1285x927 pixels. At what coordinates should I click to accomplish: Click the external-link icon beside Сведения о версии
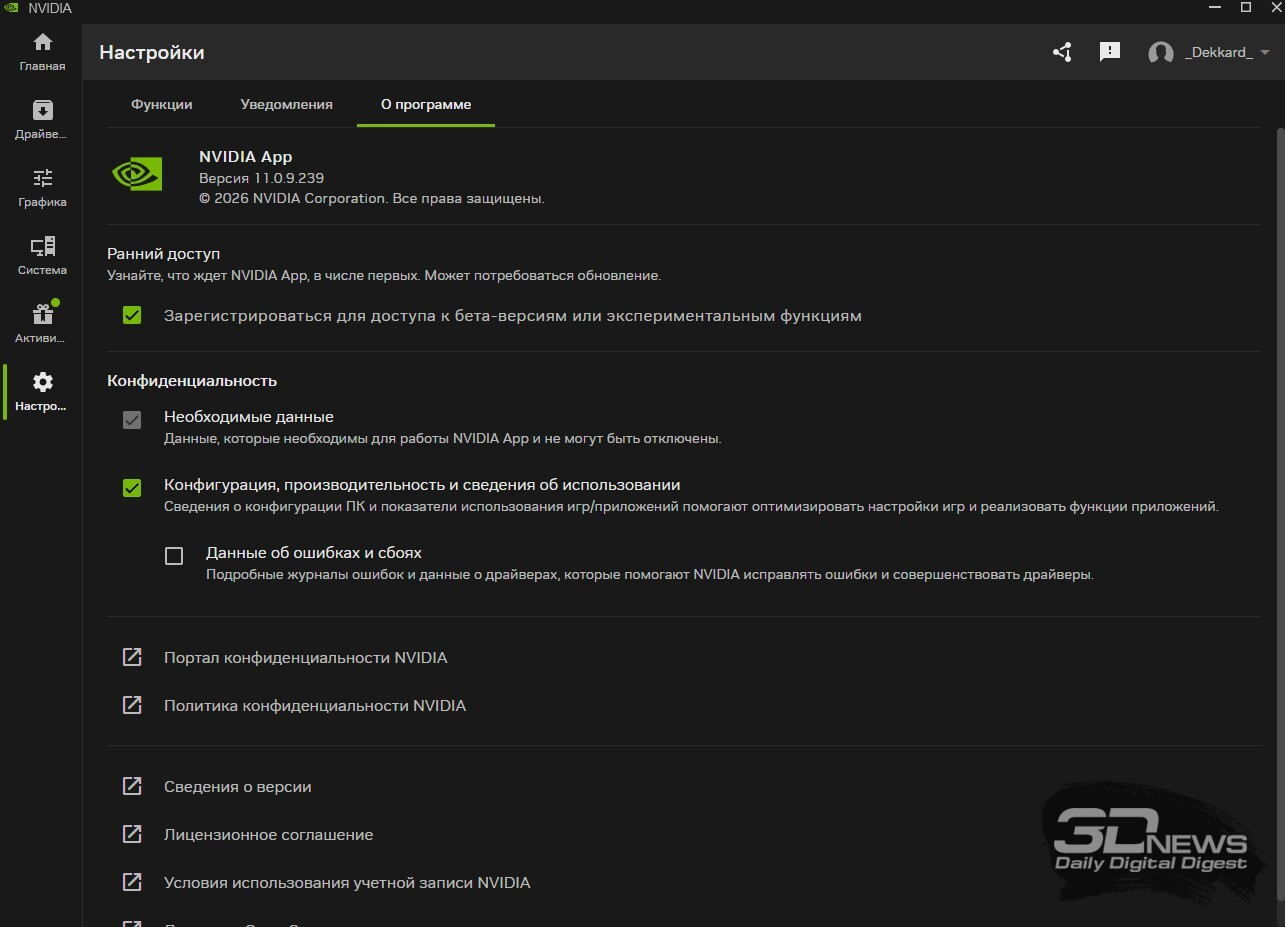pos(132,786)
